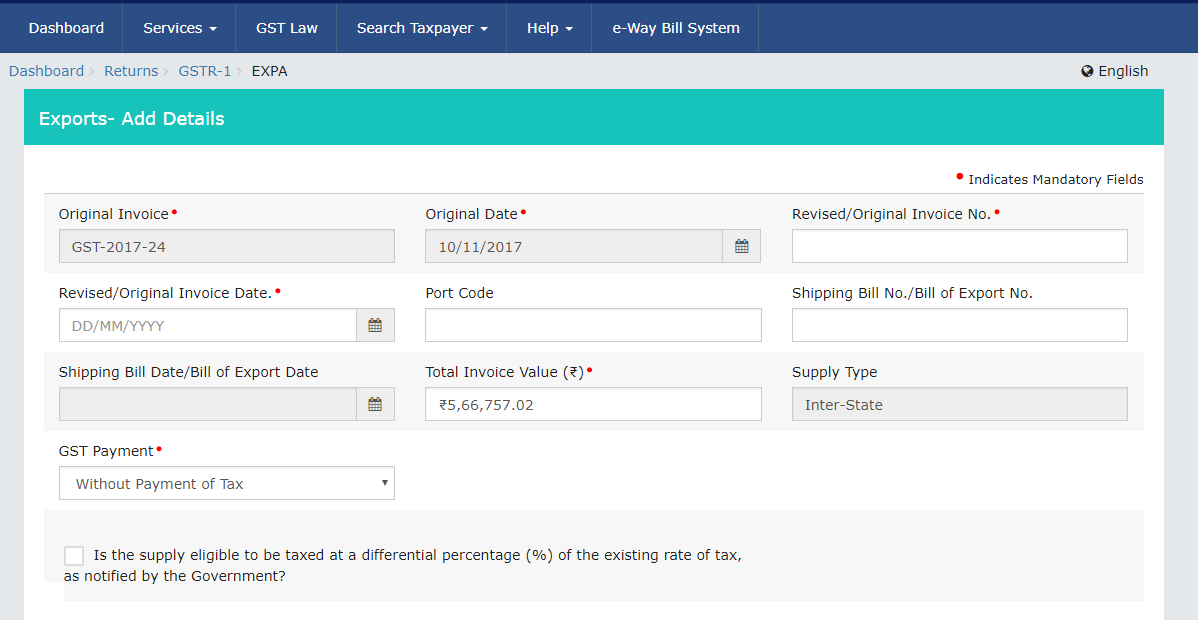Click the GSTR-1 breadcrumb link

click(x=204, y=71)
